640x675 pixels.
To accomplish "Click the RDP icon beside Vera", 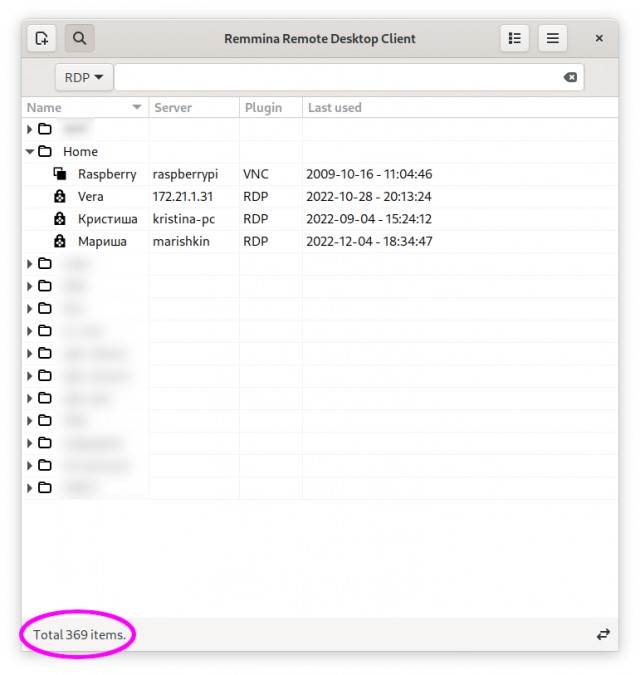I will [60, 196].
